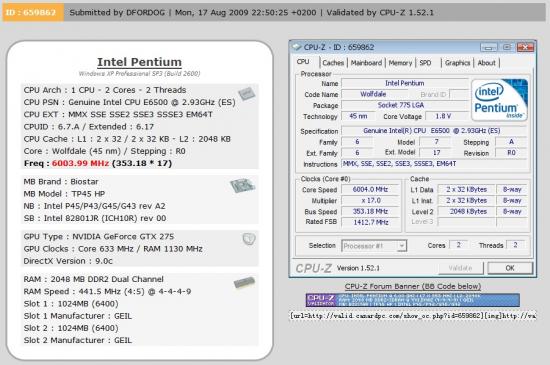550x365 pixels.
Task: Click the GPU icon beside GeForce GTX 275
Action: (x=249, y=239)
